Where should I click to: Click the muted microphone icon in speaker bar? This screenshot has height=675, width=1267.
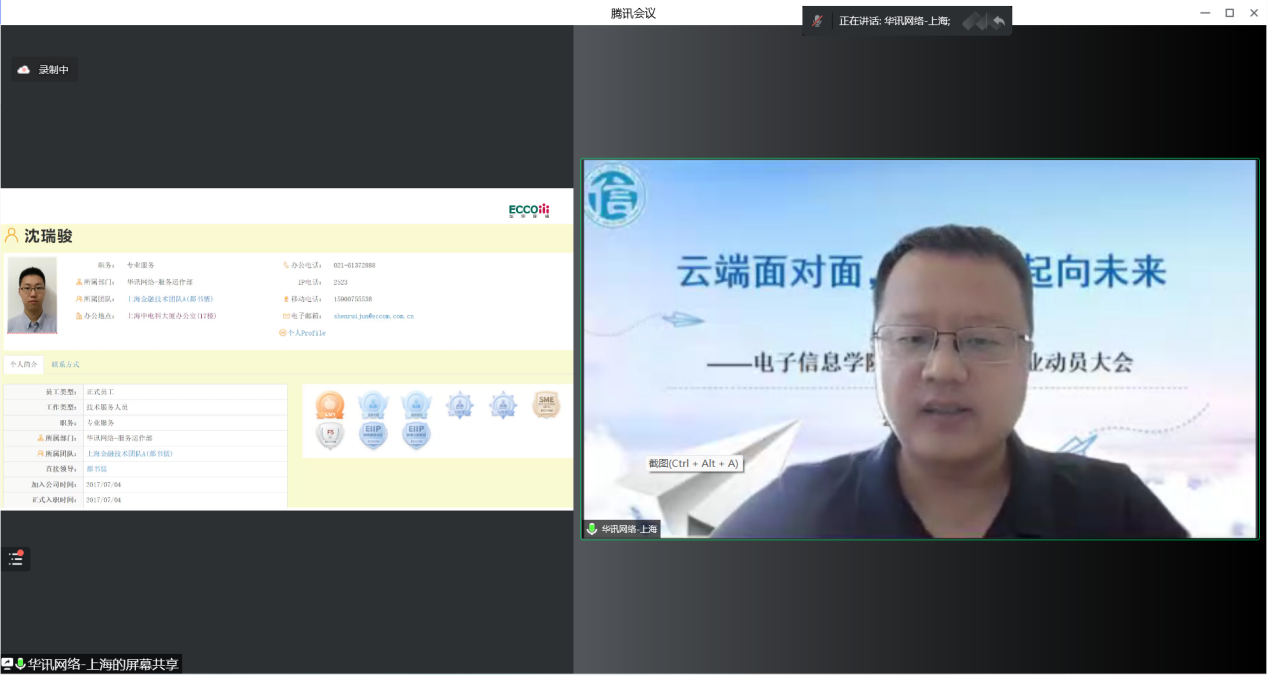point(818,21)
